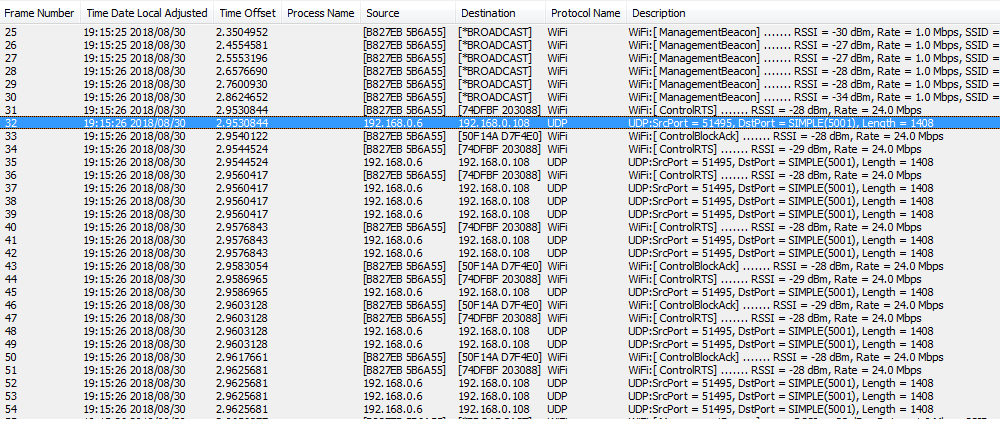Click the Destination column header
This screenshot has height=425, width=1004.
coord(489,13)
